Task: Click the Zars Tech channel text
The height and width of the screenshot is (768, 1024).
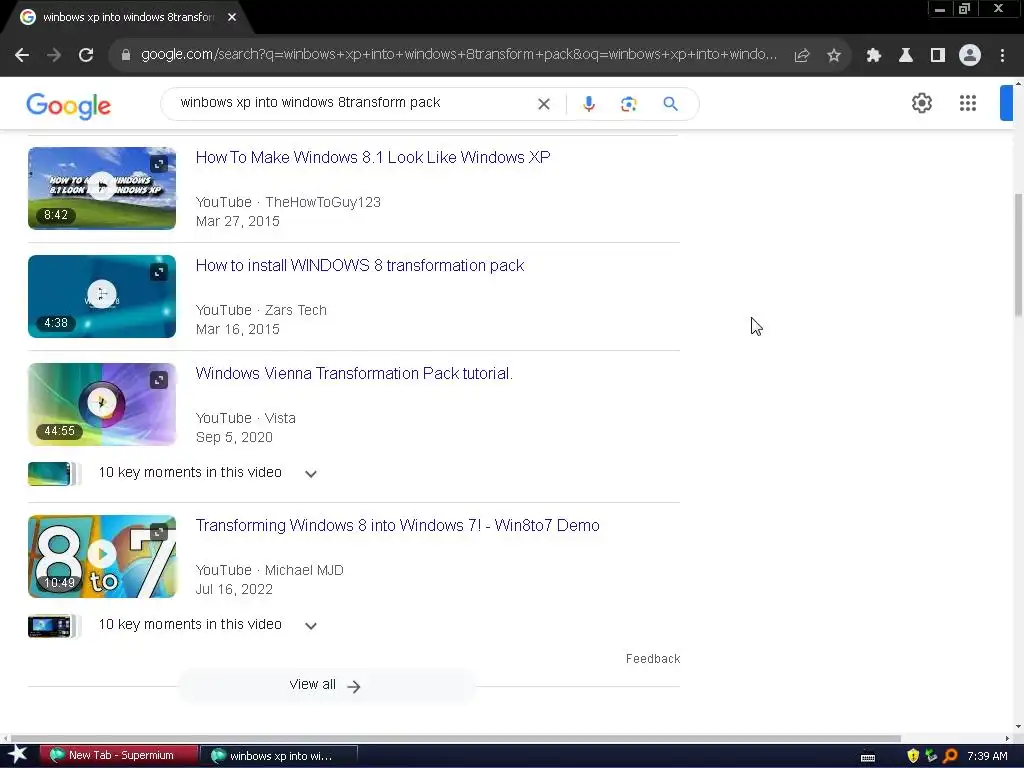Action: point(295,310)
